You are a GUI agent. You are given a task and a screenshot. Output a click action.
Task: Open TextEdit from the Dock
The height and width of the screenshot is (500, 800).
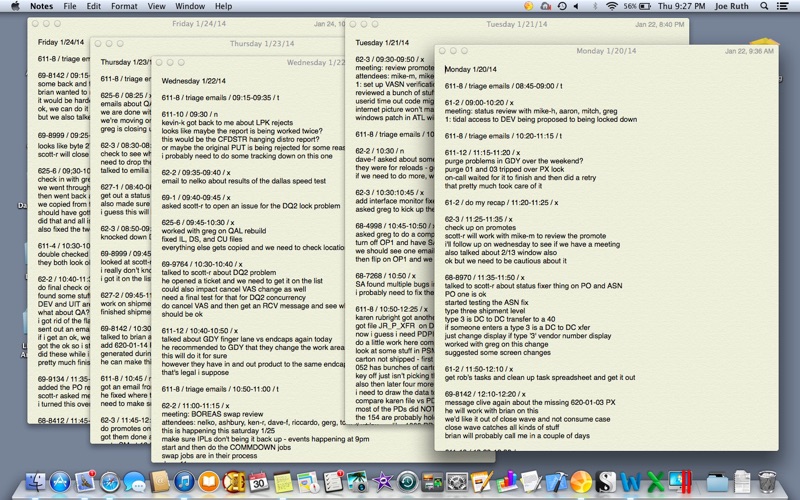pos(531,482)
